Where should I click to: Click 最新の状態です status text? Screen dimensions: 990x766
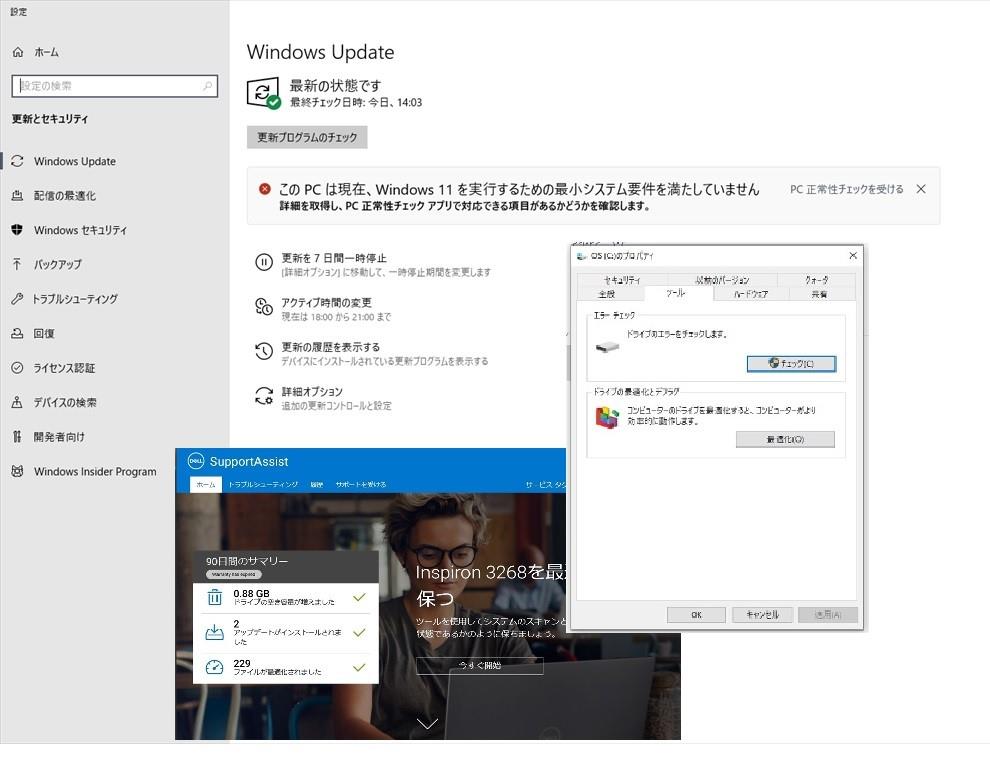(335, 85)
